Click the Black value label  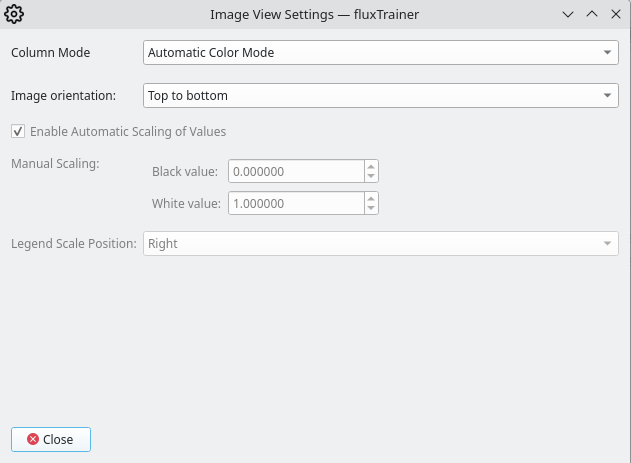click(x=185, y=172)
